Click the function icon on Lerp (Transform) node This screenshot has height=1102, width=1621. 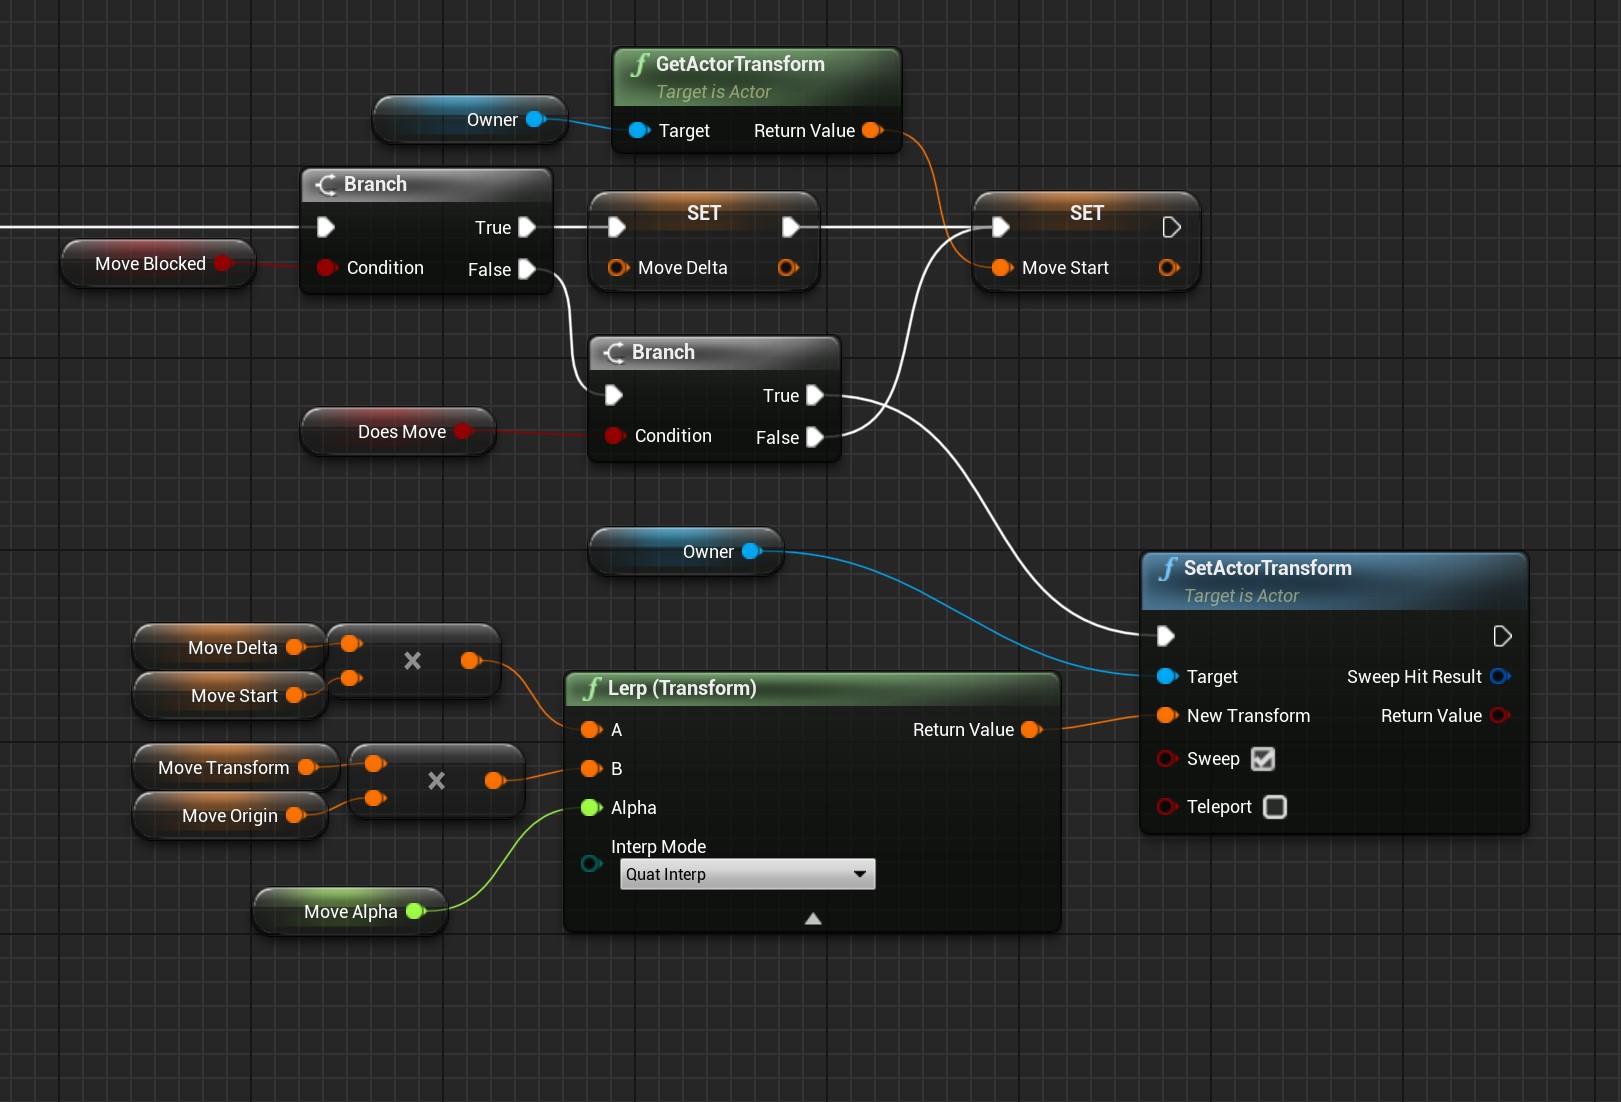[592, 688]
